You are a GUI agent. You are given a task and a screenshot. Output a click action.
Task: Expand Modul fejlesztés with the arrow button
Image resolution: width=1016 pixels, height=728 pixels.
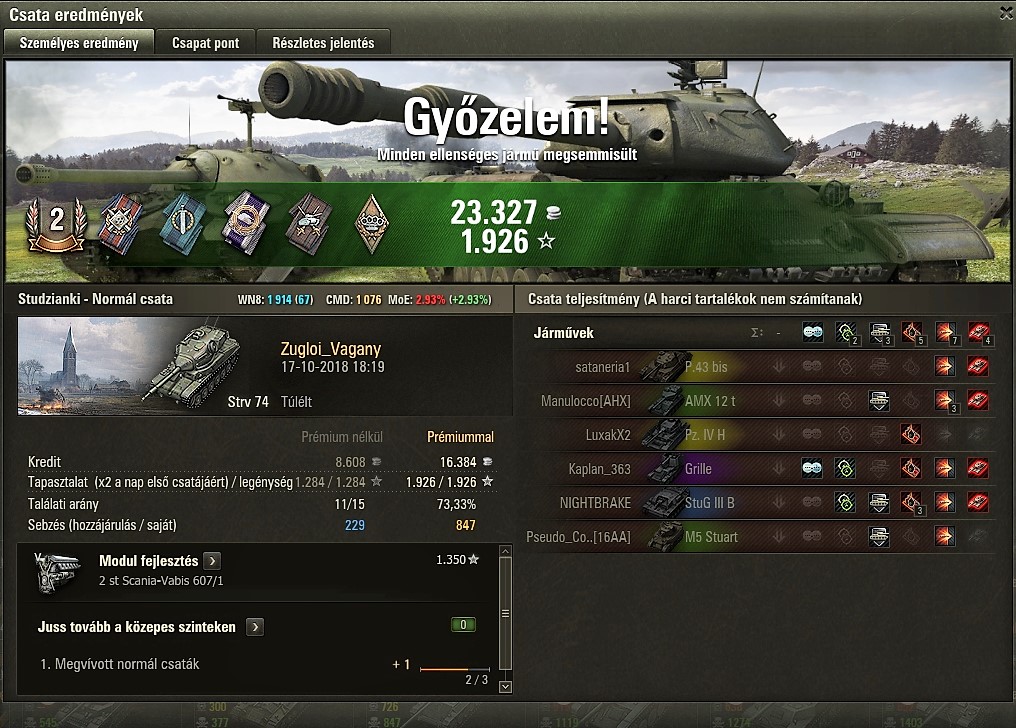tap(212, 561)
